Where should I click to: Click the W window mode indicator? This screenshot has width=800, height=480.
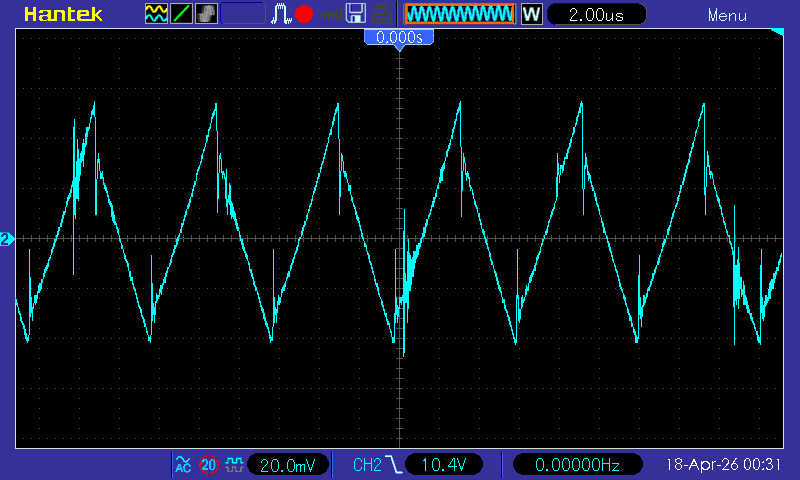pos(531,14)
